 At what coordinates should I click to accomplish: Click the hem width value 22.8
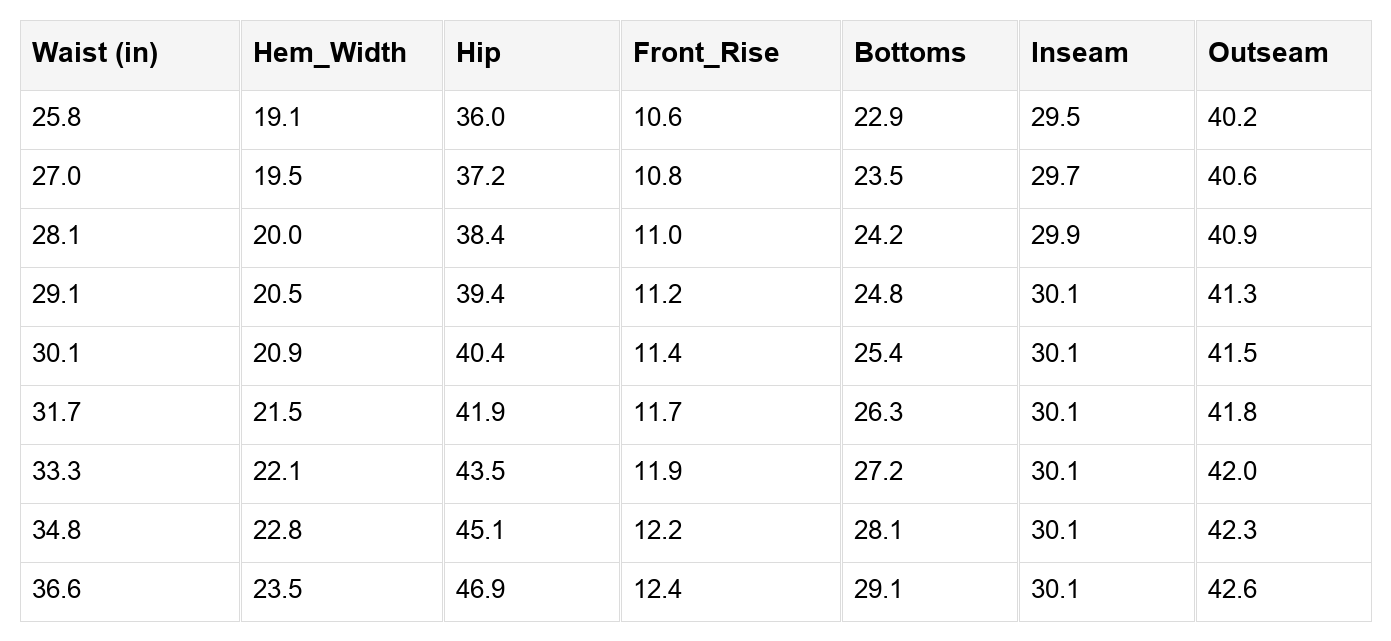point(278,531)
